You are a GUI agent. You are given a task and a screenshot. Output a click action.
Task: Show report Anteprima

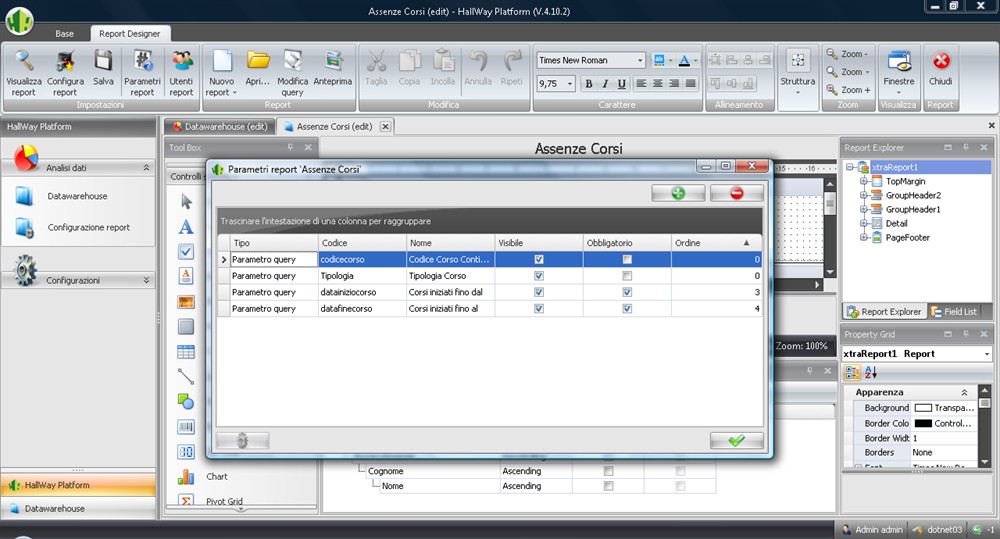(x=332, y=68)
